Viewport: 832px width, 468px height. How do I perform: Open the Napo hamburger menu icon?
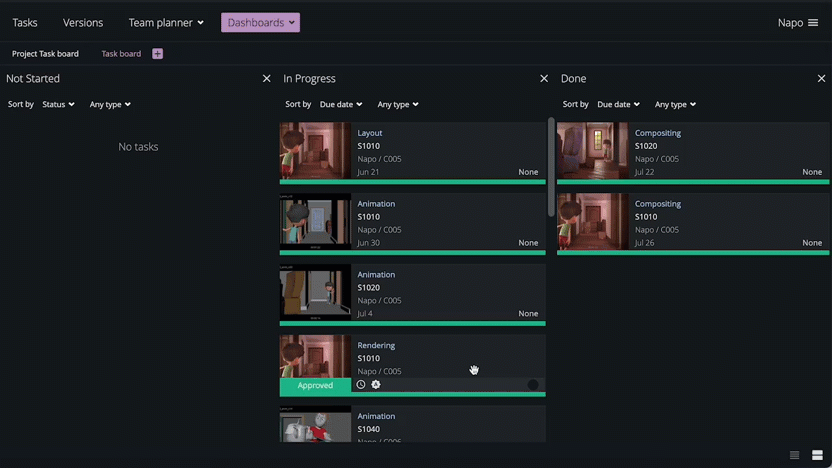coord(813,23)
